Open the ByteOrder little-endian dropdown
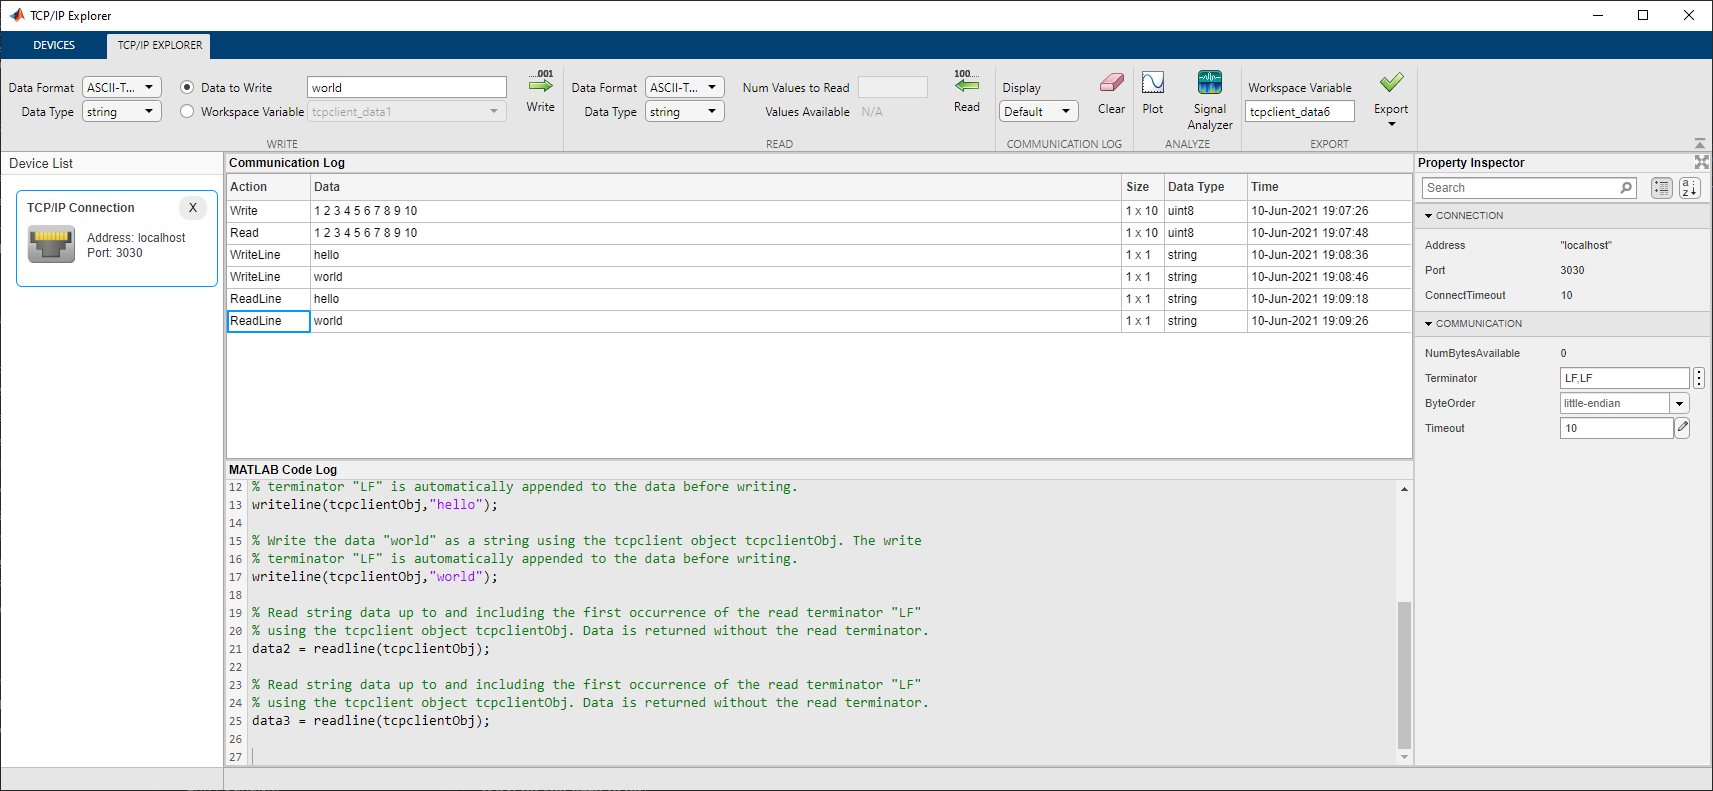 click(1679, 403)
